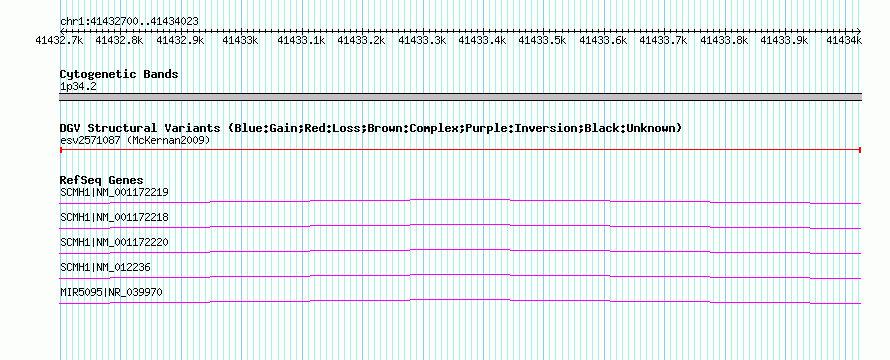Click the 41432.8k ruler label
The image size is (890, 360).
[x=120, y=40]
